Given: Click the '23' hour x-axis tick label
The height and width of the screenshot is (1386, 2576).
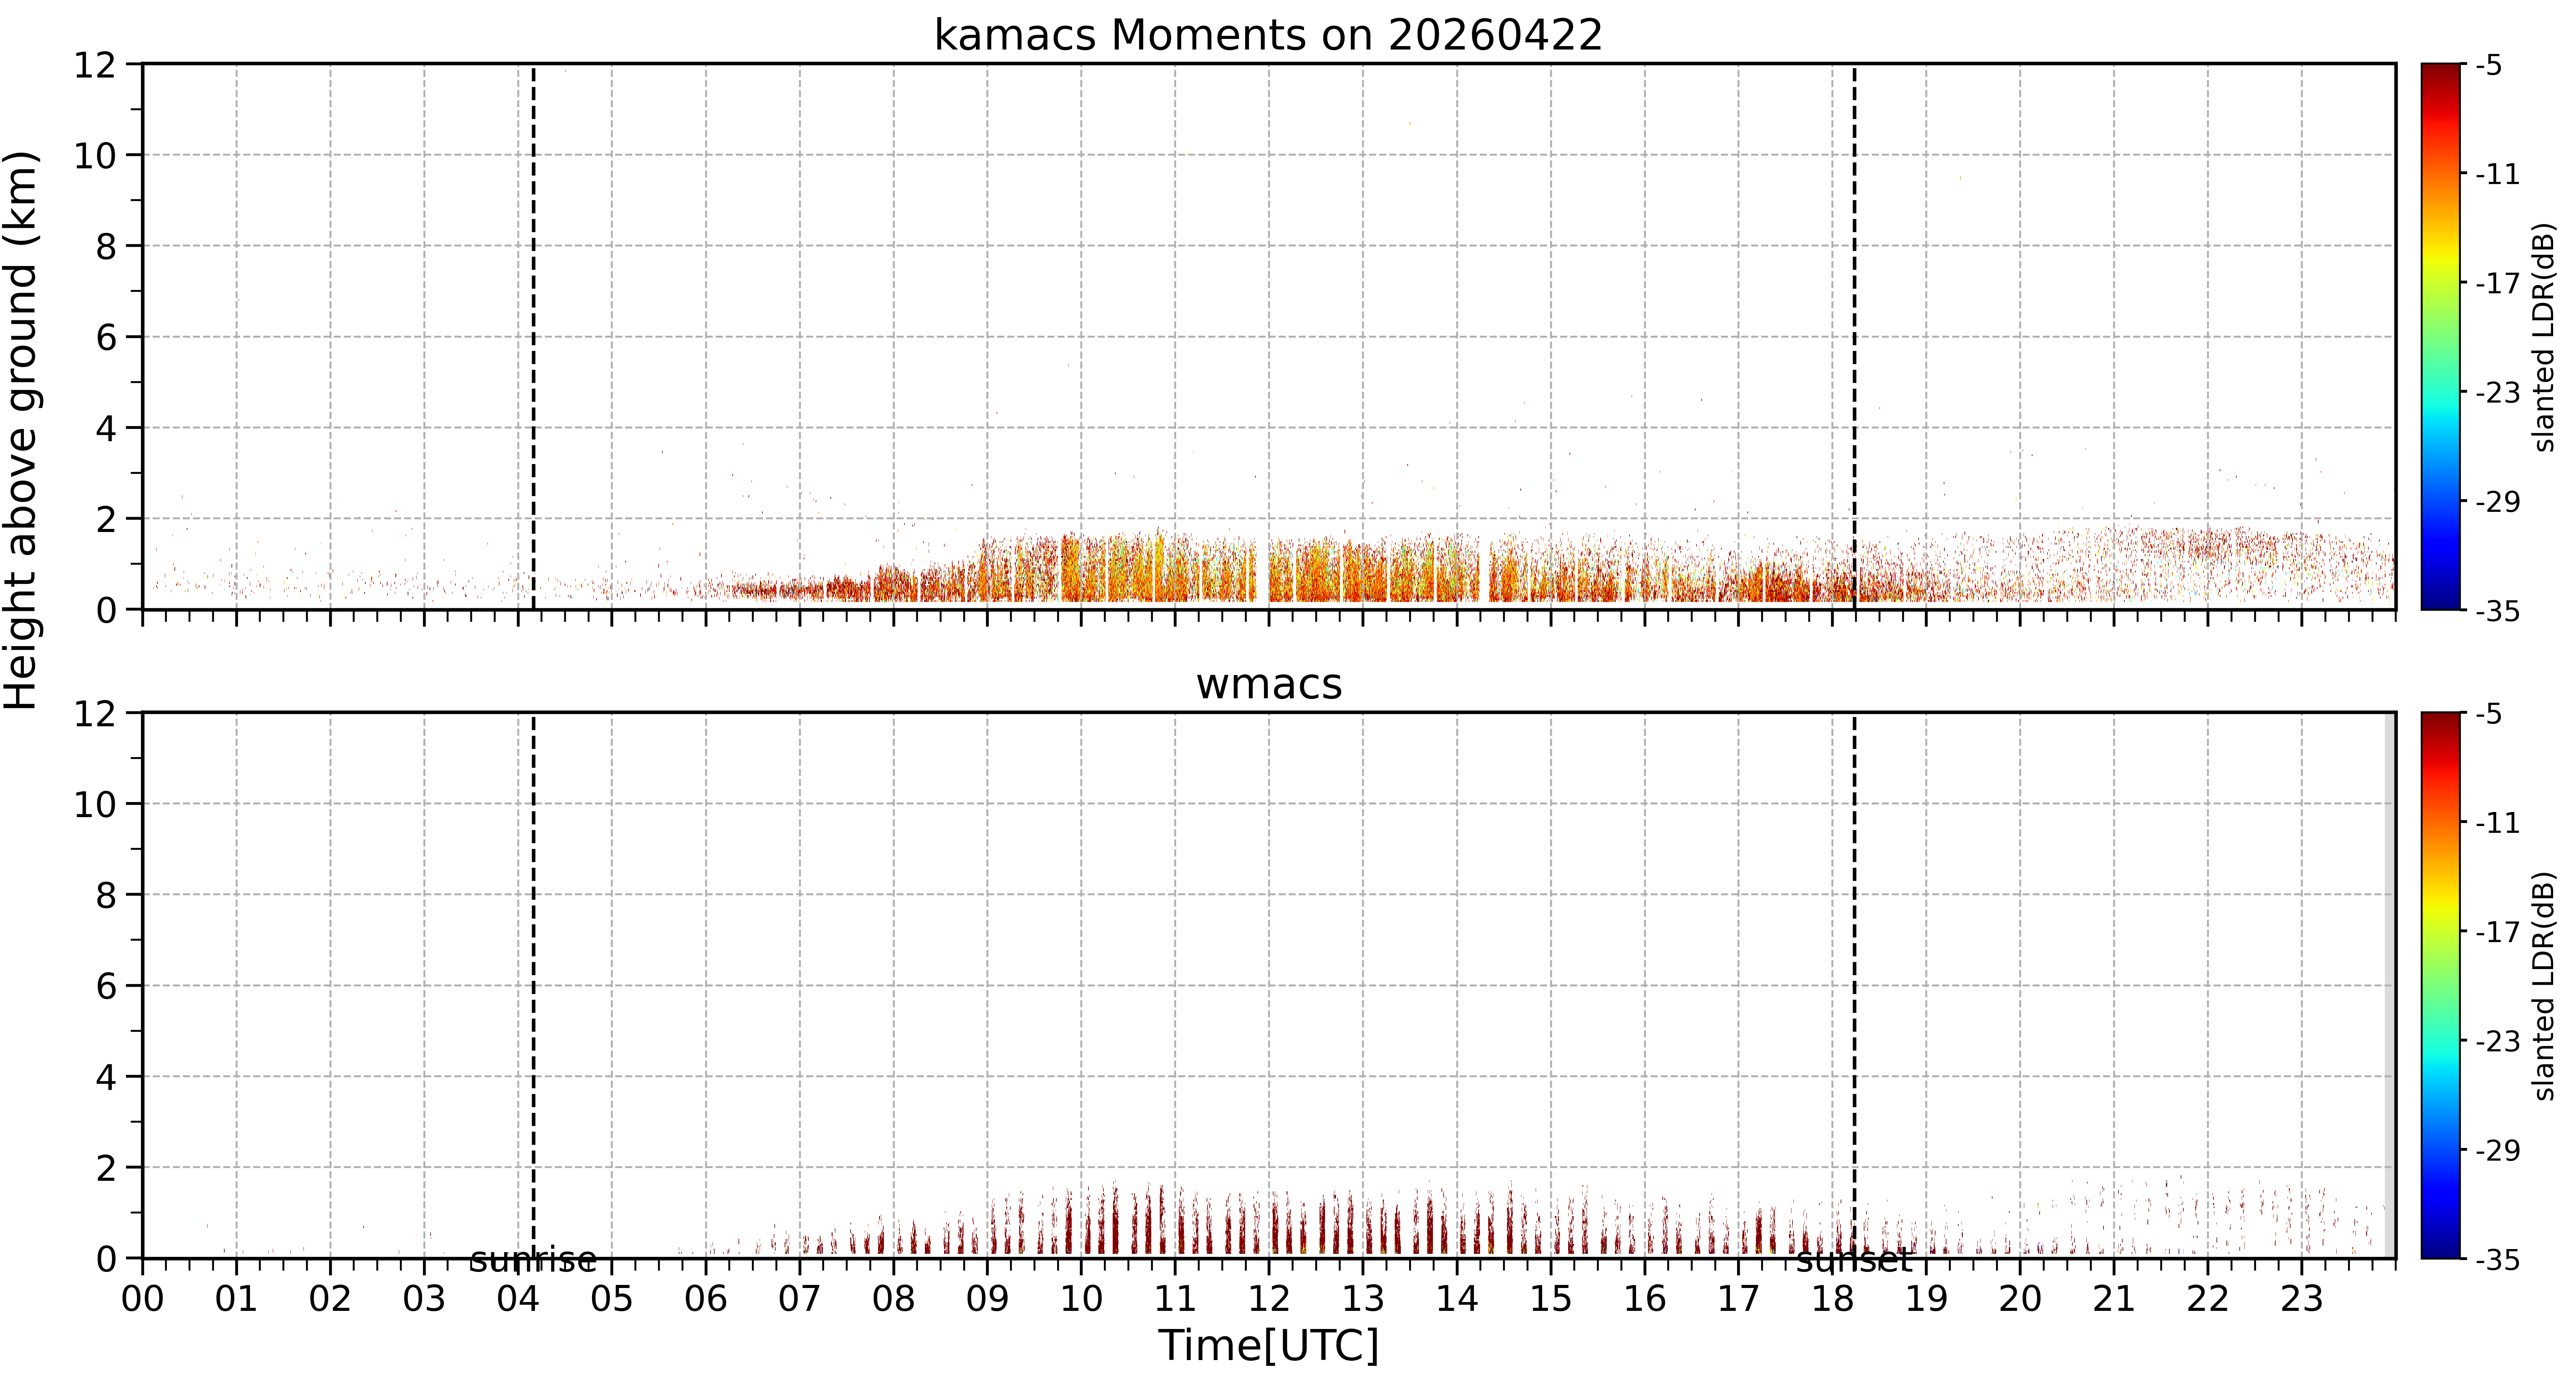Looking at the screenshot, I should 2301,1299.
